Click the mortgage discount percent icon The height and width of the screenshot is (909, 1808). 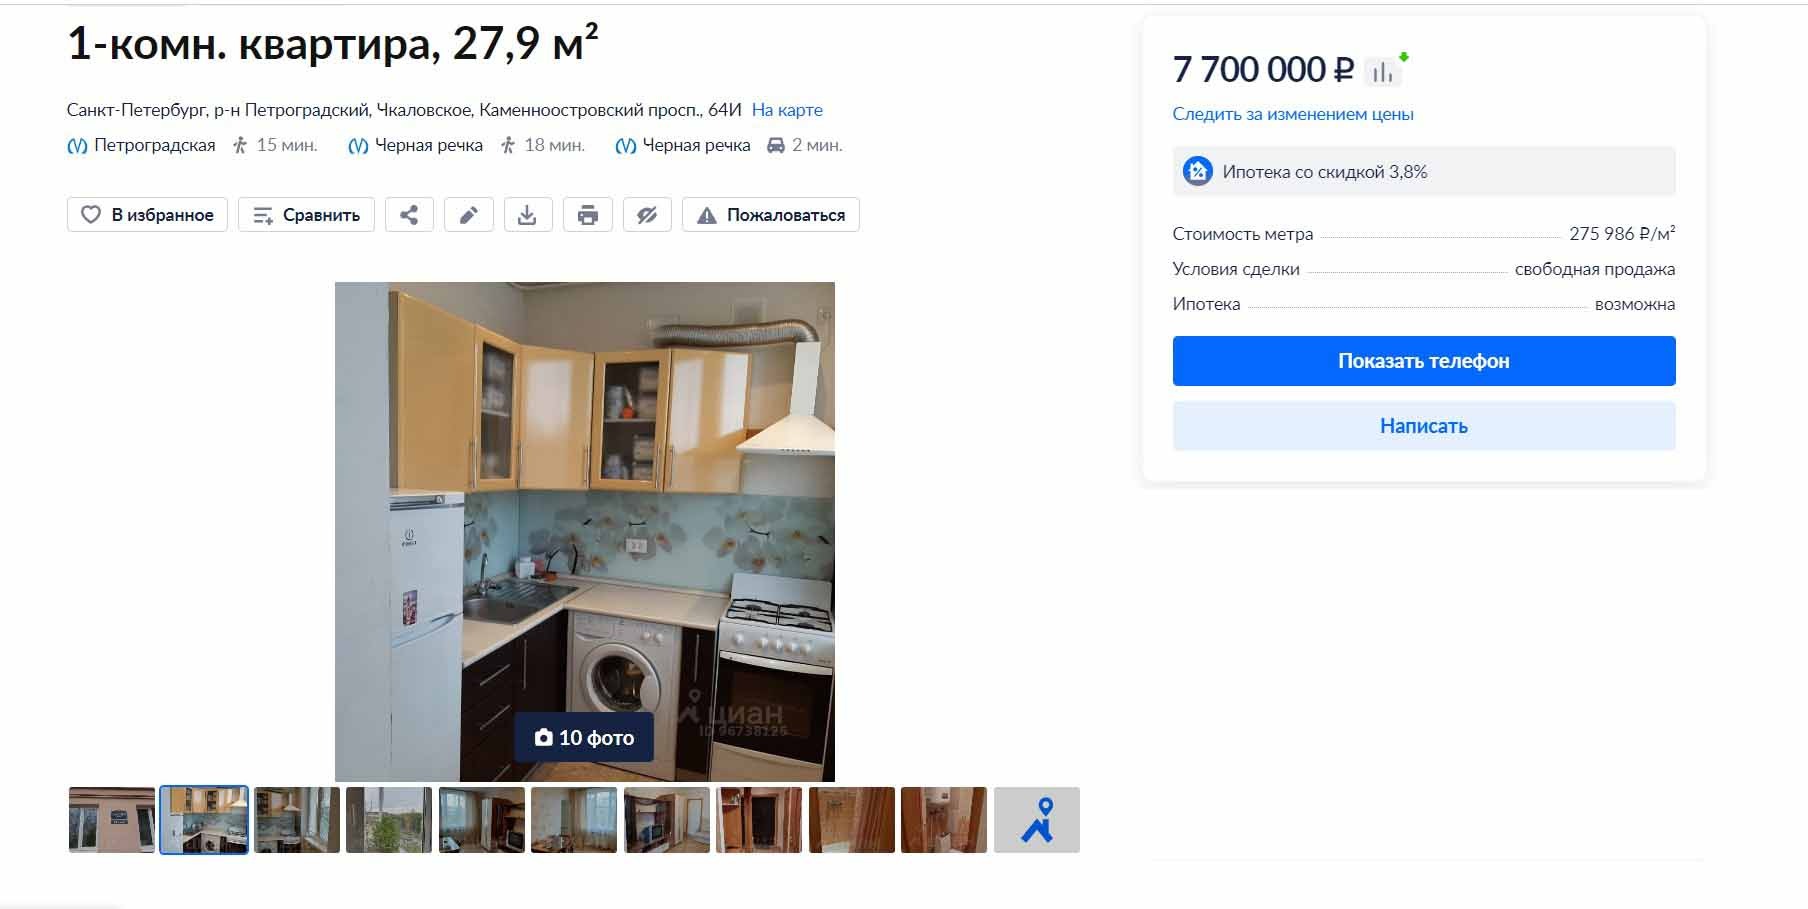[1197, 171]
